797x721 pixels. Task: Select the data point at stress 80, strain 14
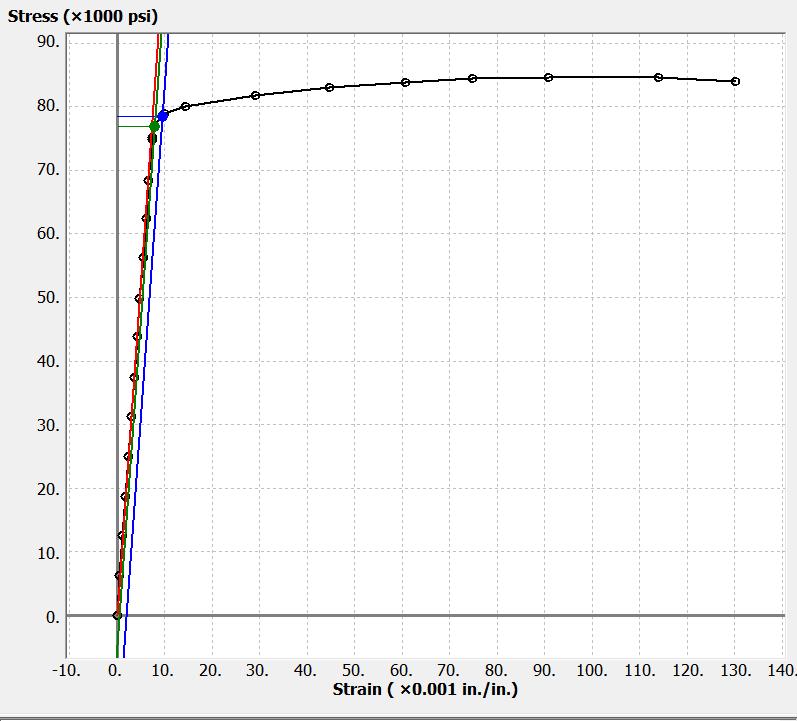click(186, 106)
